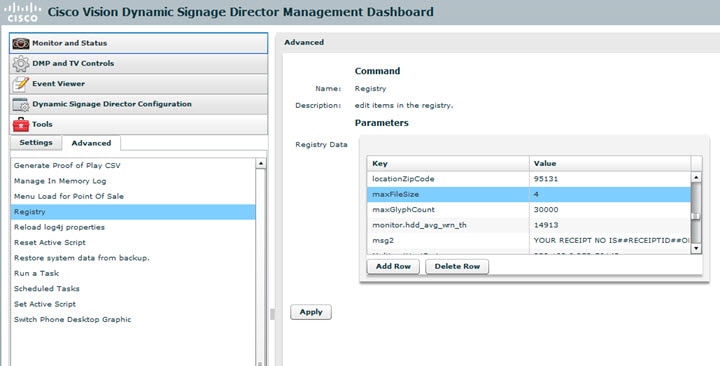Select Scheduled Tasks command
Viewport: 720px width, 366px height.
[133, 288]
